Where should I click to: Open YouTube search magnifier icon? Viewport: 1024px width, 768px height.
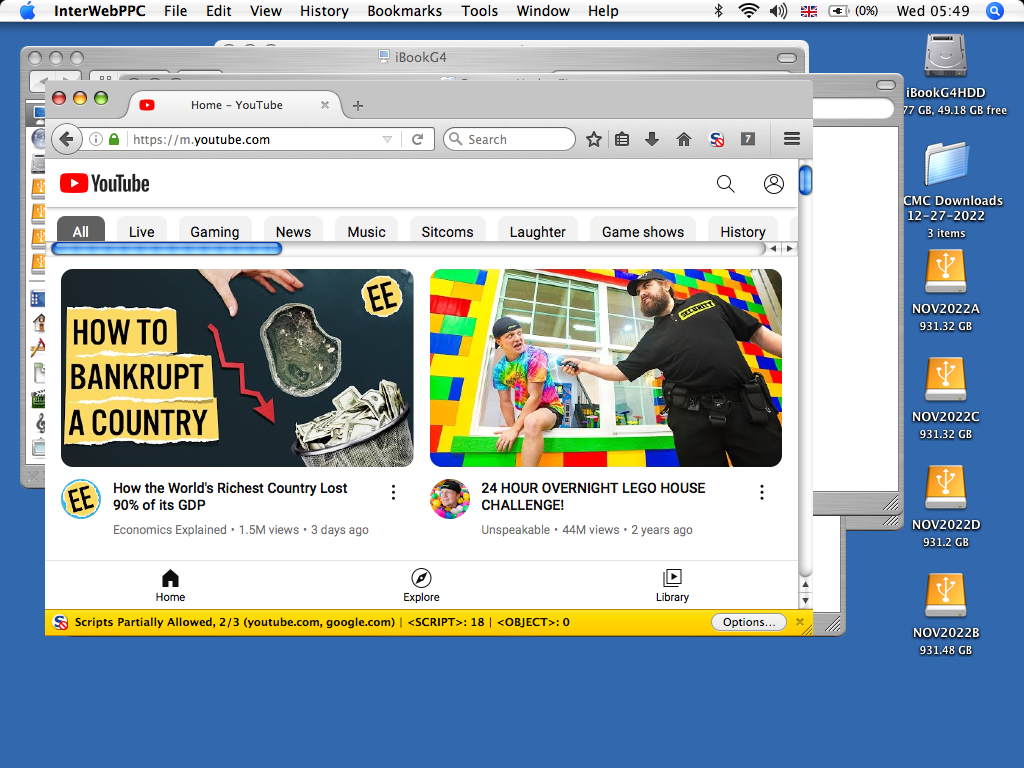pyautogui.click(x=726, y=184)
